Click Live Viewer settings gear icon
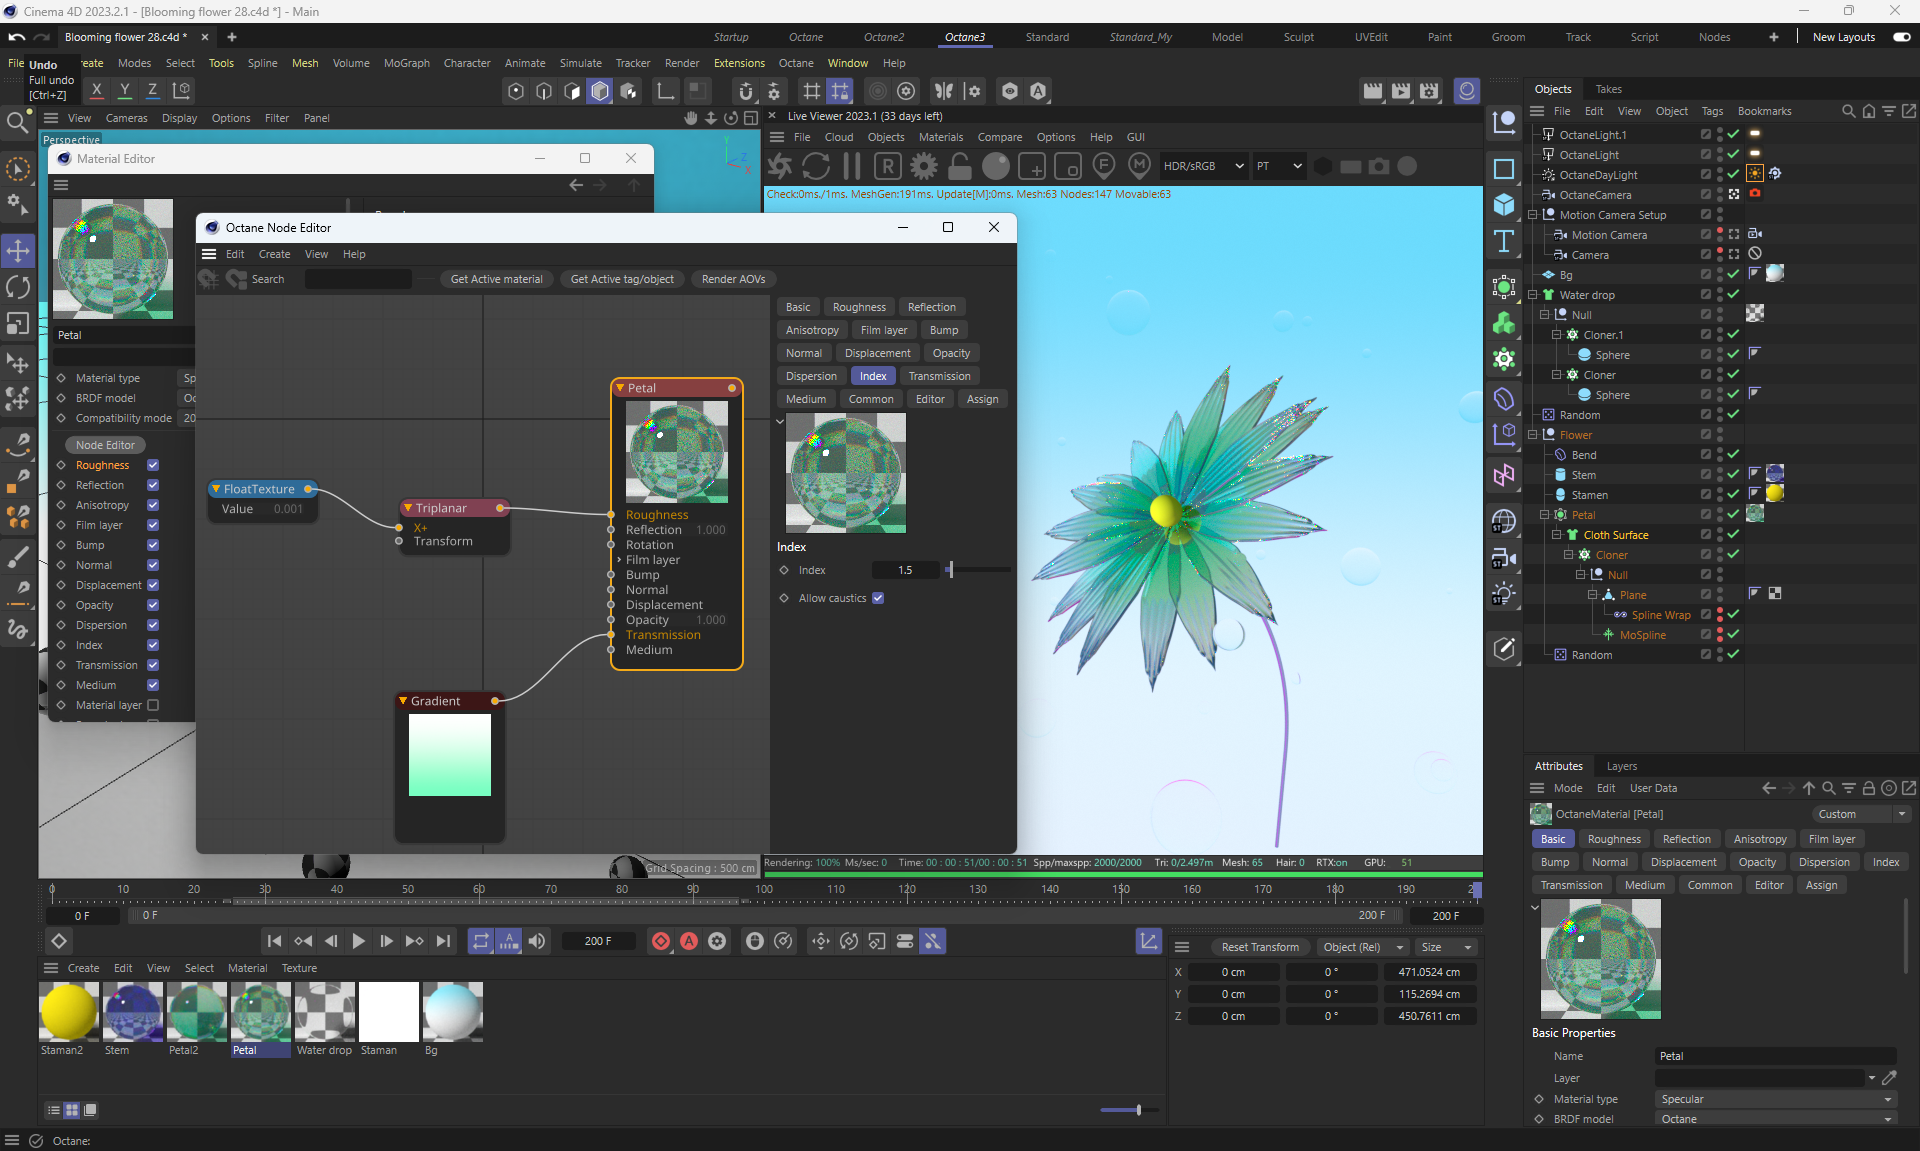The height and width of the screenshot is (1151, 1920). click(924, 166)
